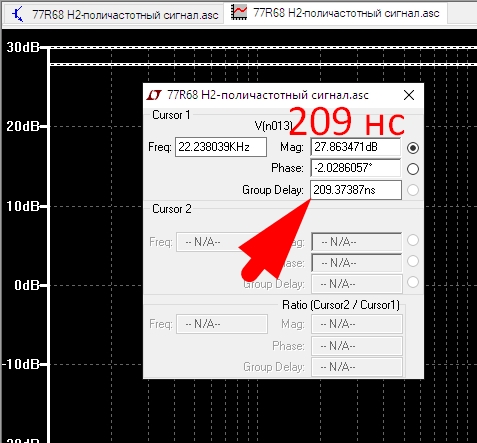The height and width of the screenshot is (443, 477).
Task: Click Group Delay field 209.37387ns
Action: (x=356, y=190)
